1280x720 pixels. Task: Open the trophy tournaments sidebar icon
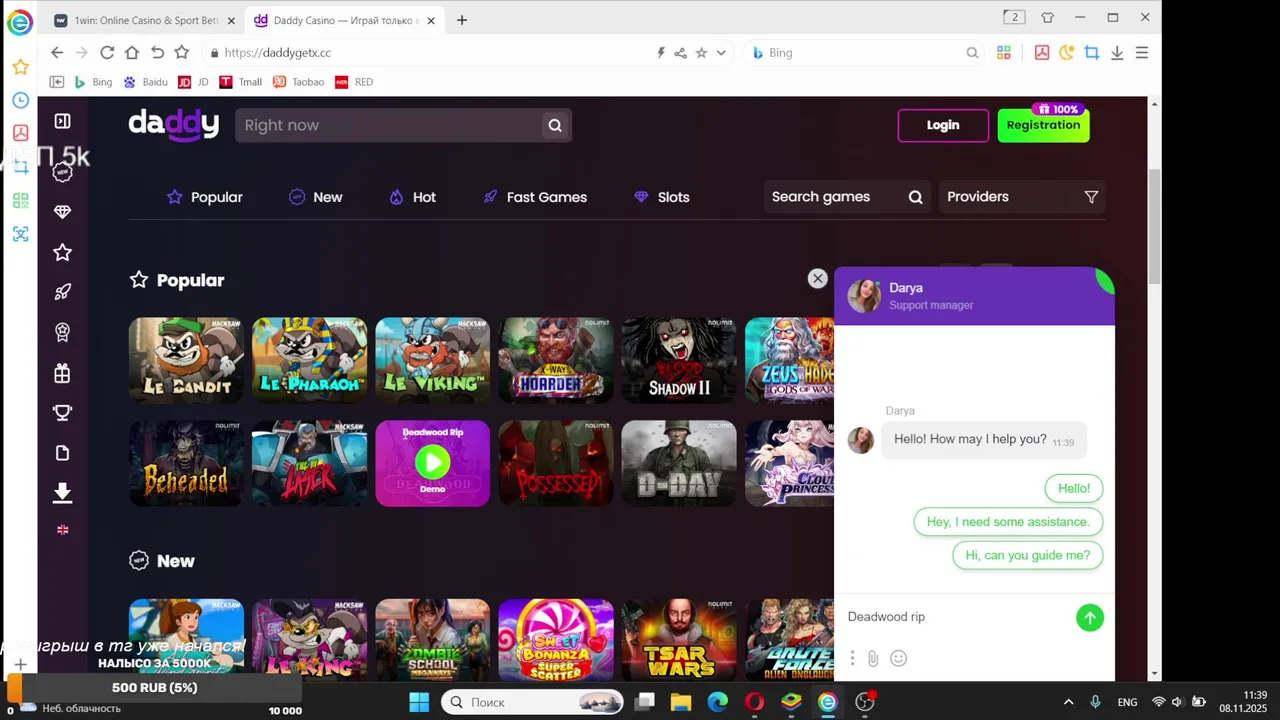pyautogui.click(x=62, y=413)
